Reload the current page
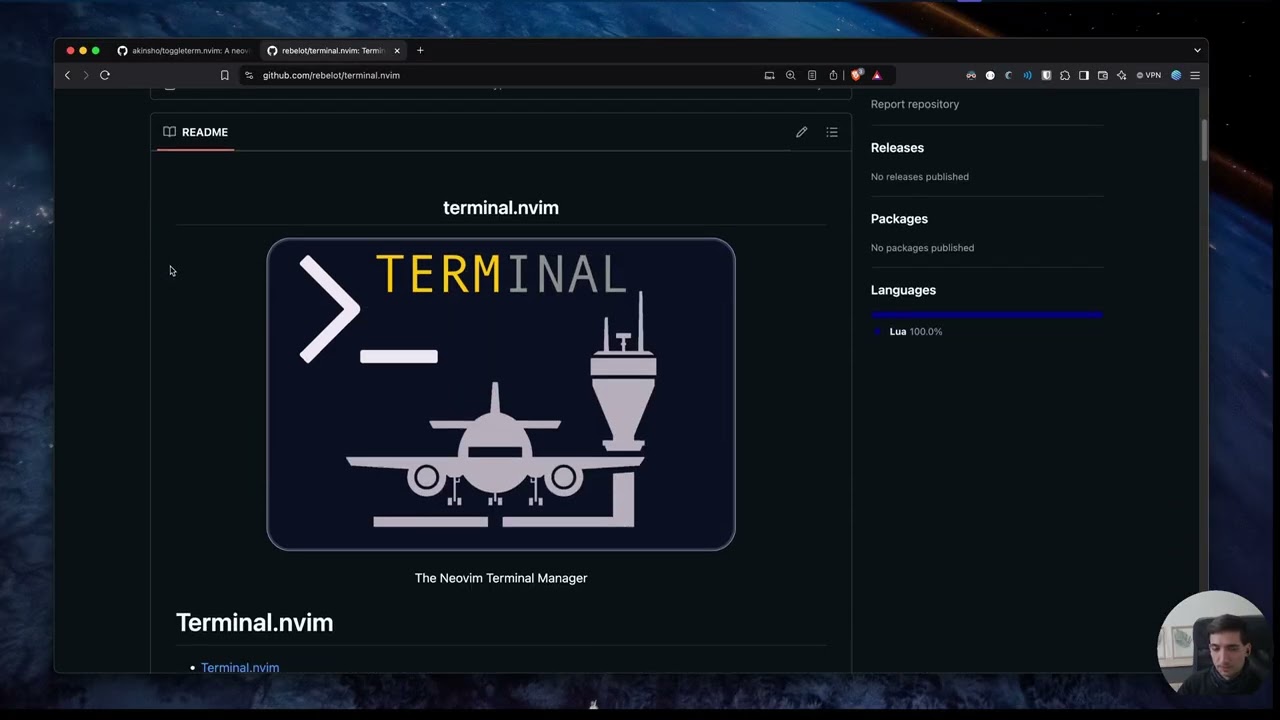The width and height of the screenshot is (1280, 720). coord(105,75)
